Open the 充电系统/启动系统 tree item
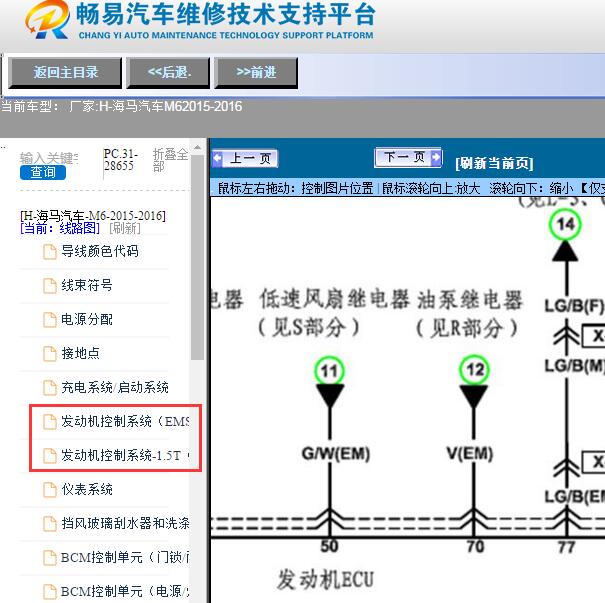 click(x=115, y=387)
